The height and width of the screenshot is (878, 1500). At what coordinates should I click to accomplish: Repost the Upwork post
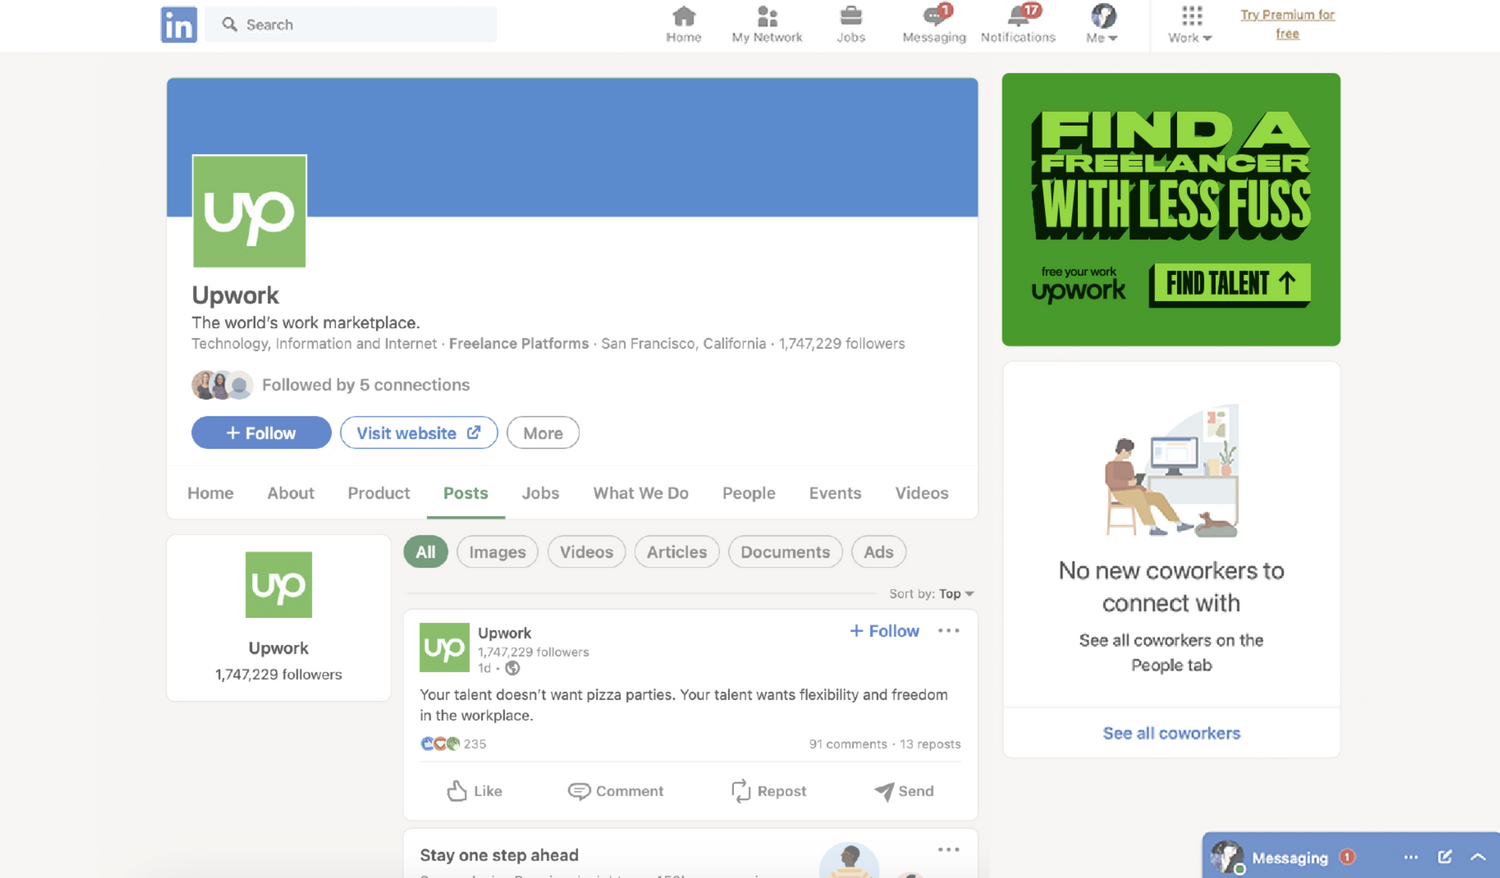point(768,791)
